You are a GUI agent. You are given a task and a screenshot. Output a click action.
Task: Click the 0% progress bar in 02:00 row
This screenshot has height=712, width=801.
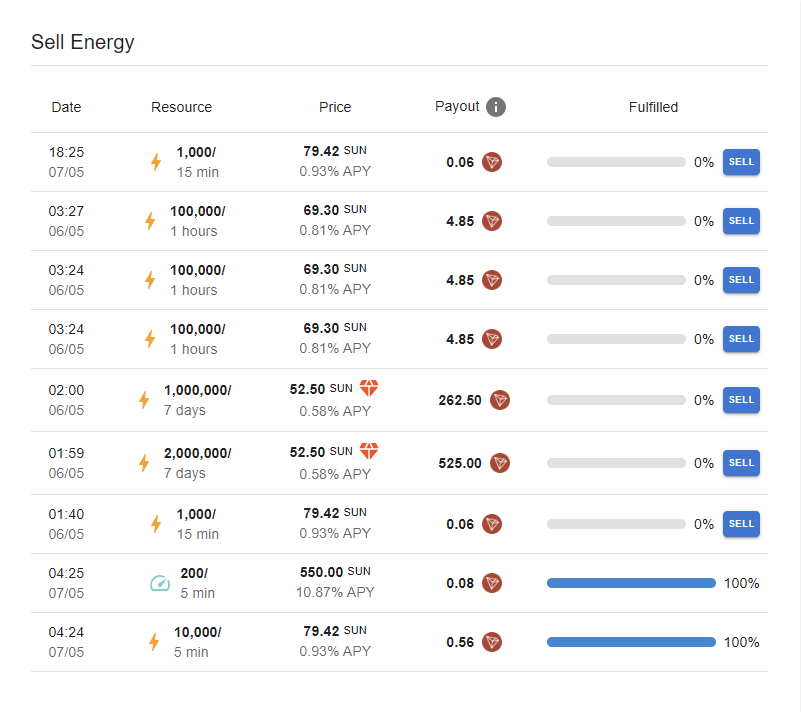coord(616,400)
